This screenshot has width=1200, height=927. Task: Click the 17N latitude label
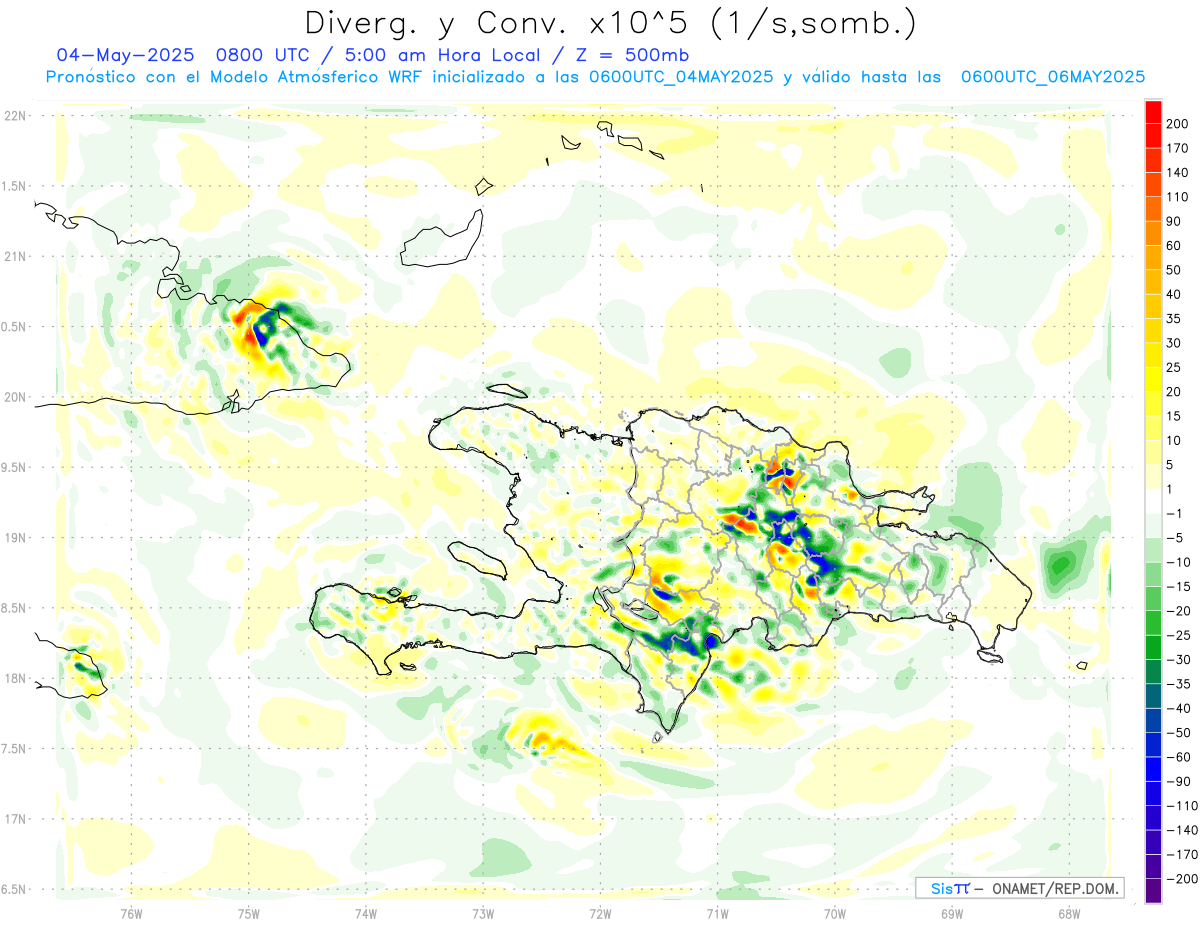(15, 819)
